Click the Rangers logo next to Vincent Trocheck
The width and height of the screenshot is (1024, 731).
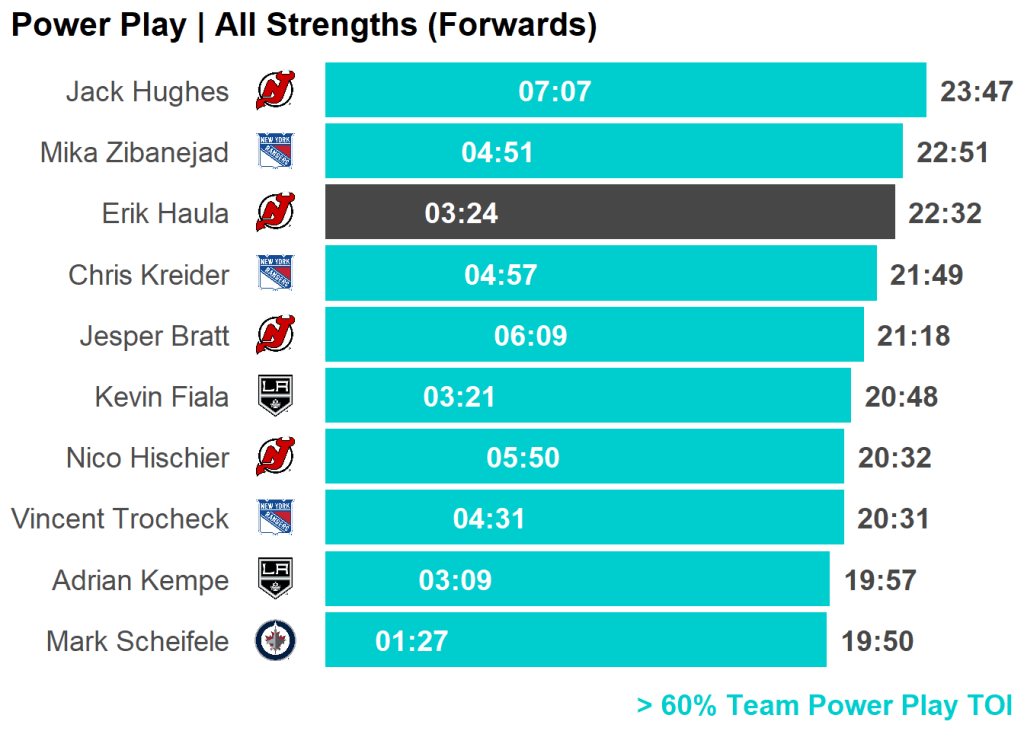tap(275, 518)
